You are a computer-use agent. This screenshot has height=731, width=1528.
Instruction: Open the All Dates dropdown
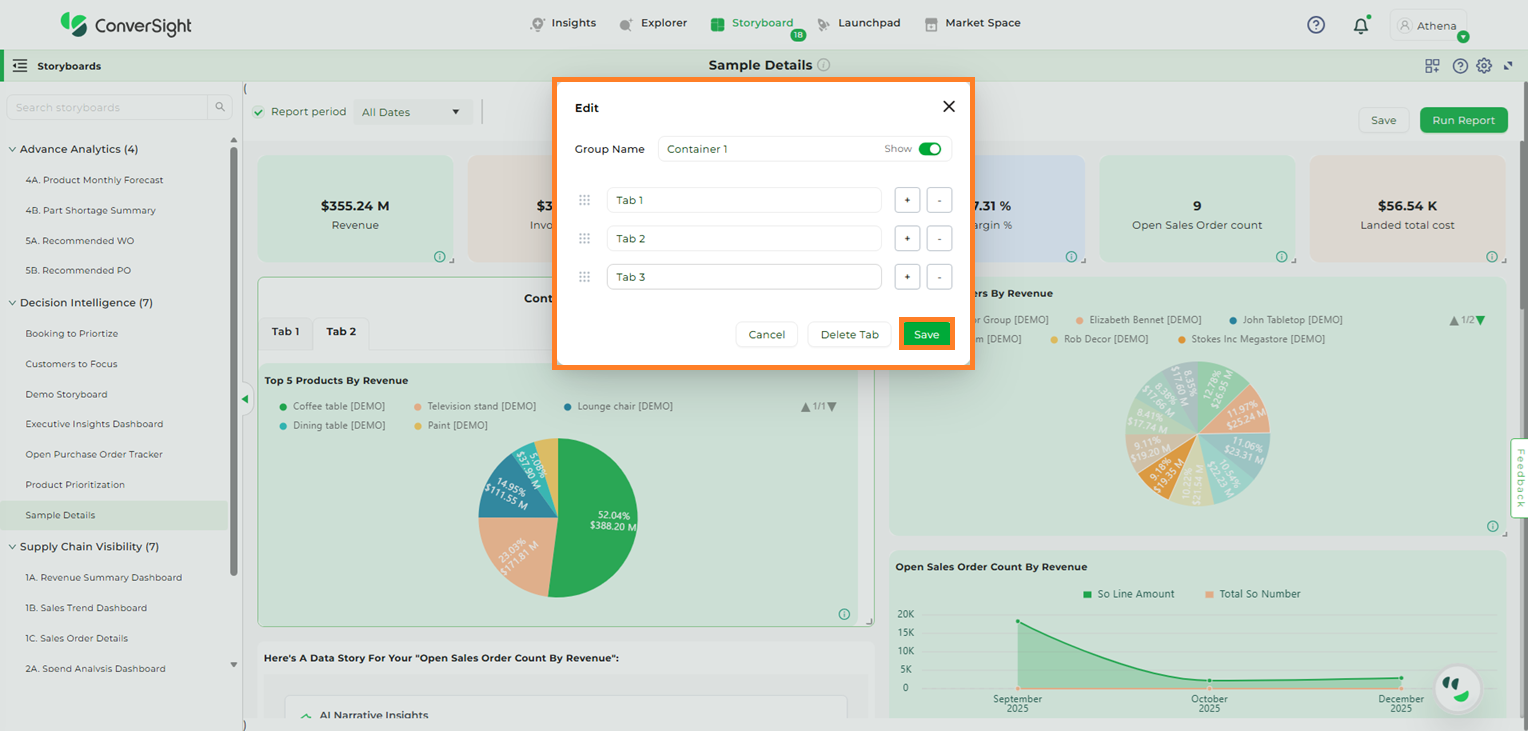coord(412,112)
